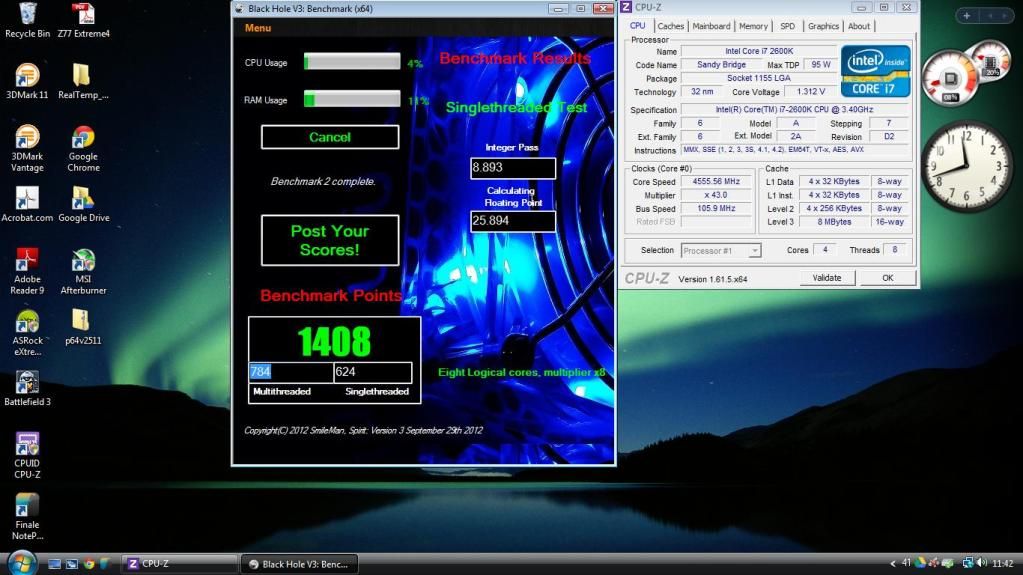Click the RAM Usage progress bar
This screenshot has height=575, width=1023.
pos(352,99)
